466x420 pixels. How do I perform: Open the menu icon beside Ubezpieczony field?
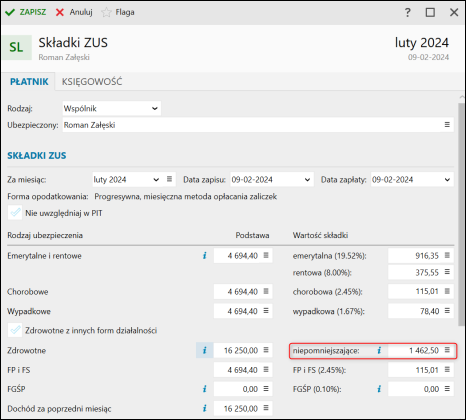[x=447, y=125]
